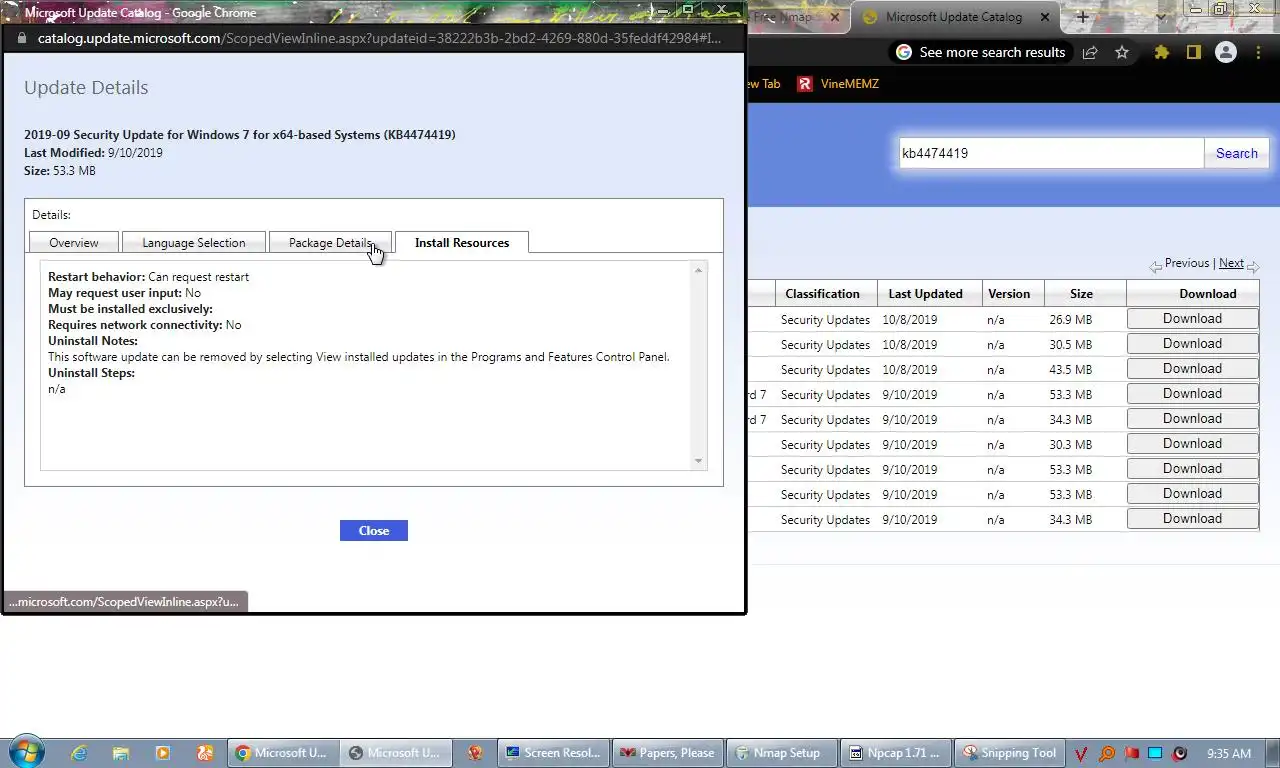Click into the kb4474419 search field

tap(1050, 153)
